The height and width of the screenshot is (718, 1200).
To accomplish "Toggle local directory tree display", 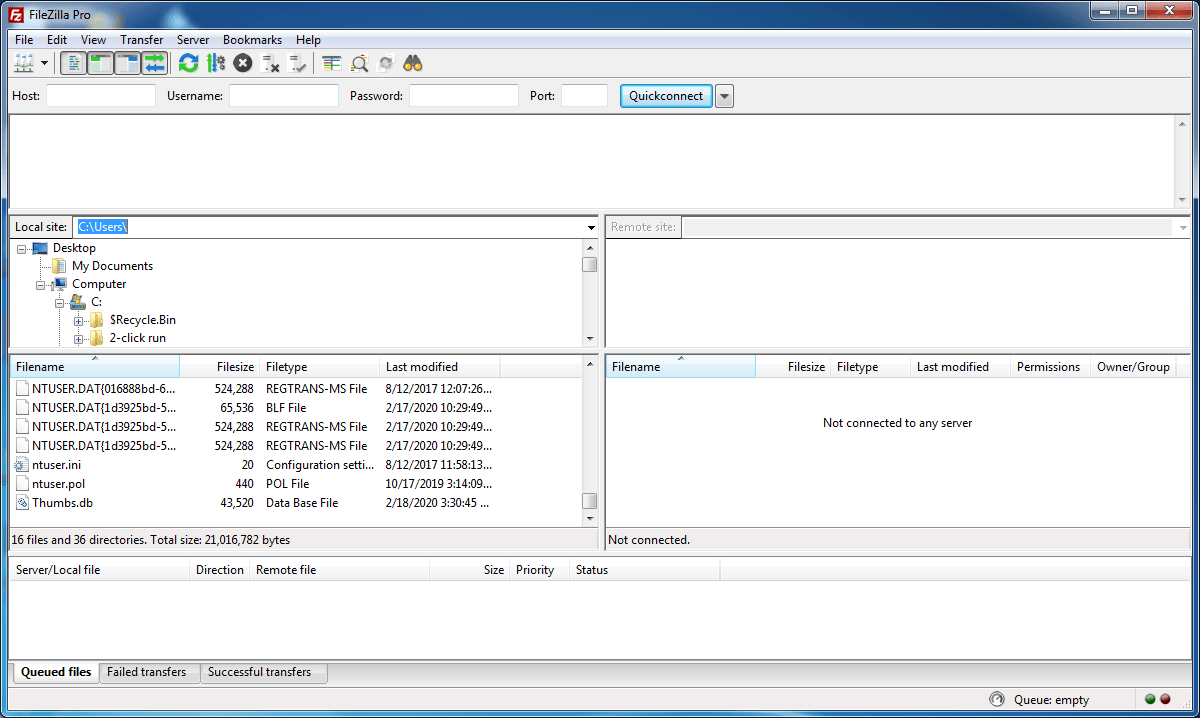I will pos(100,64).
